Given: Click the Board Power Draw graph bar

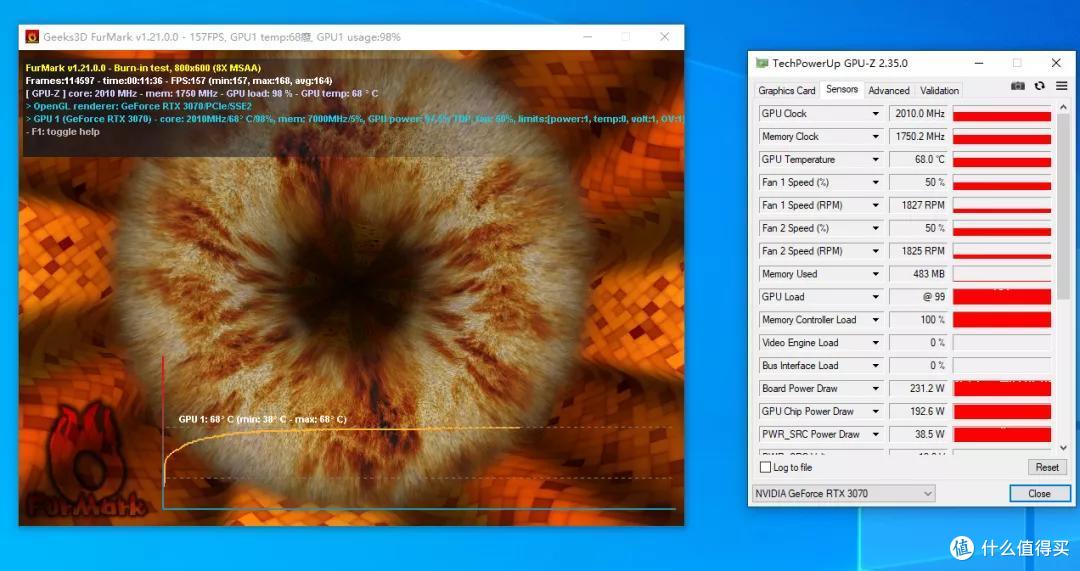Looking at the screenshot, I should point(1001,388).
